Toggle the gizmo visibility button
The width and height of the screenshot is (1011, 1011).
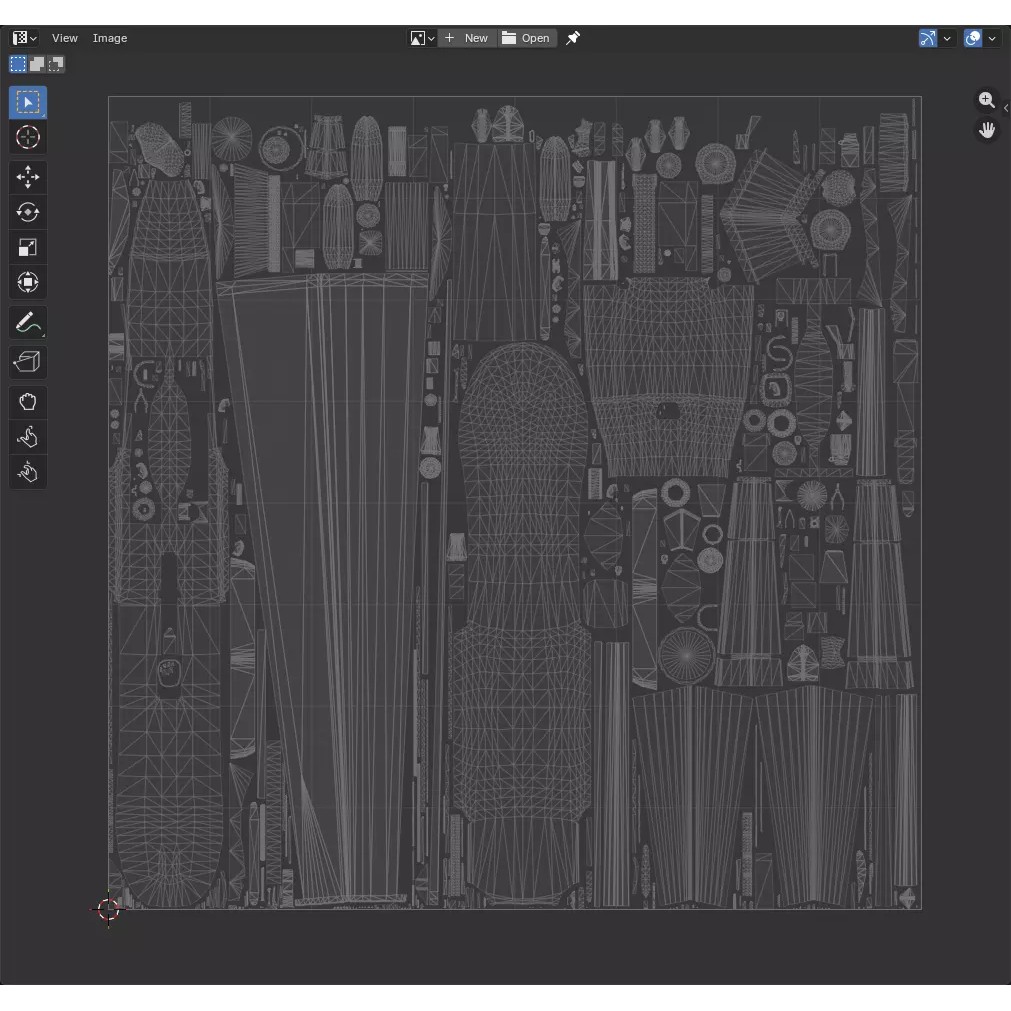[927, 38]
